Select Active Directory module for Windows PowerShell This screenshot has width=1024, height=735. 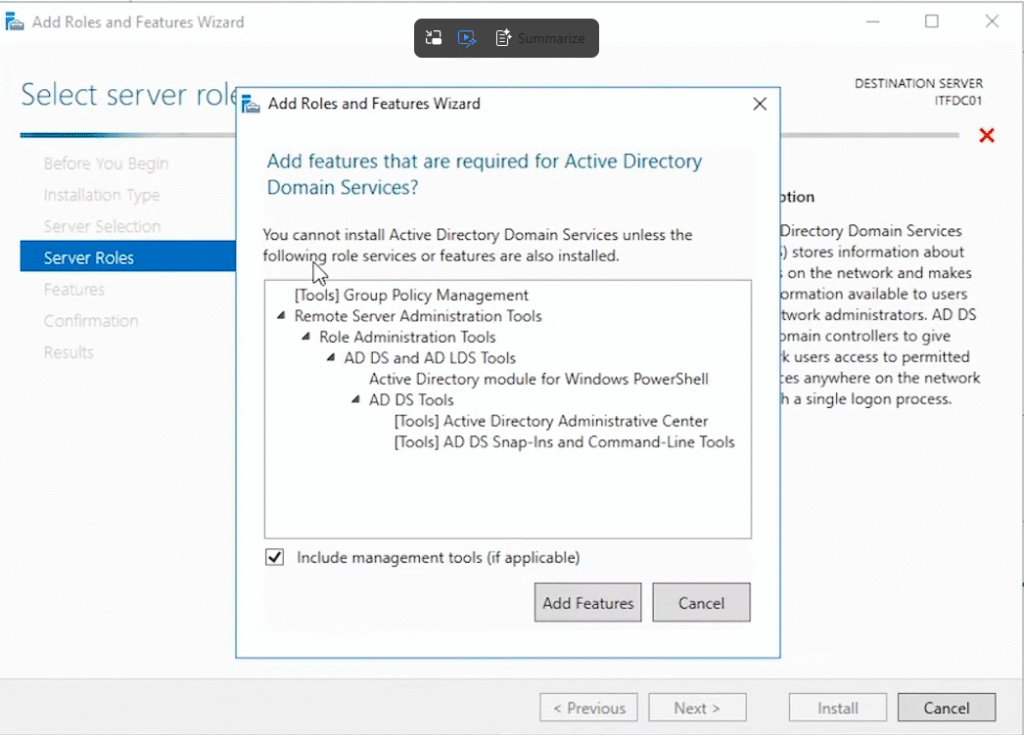[539, 379]
